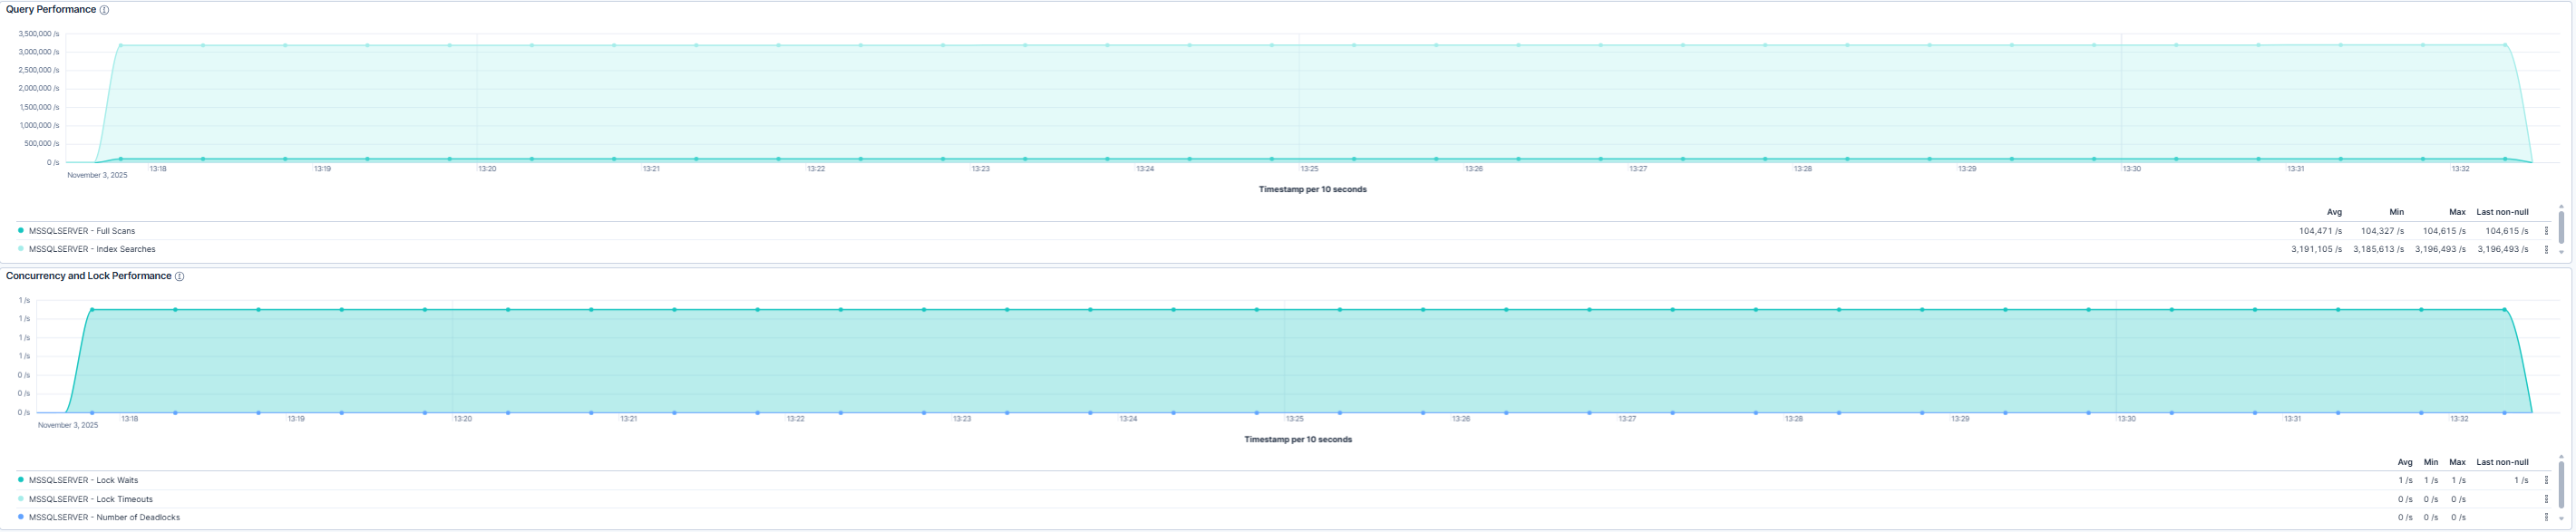This screenshot has height=532, width=2576.
Task: Click the Lock Timeouts legend color dot
Action: [x=21, y=499]
